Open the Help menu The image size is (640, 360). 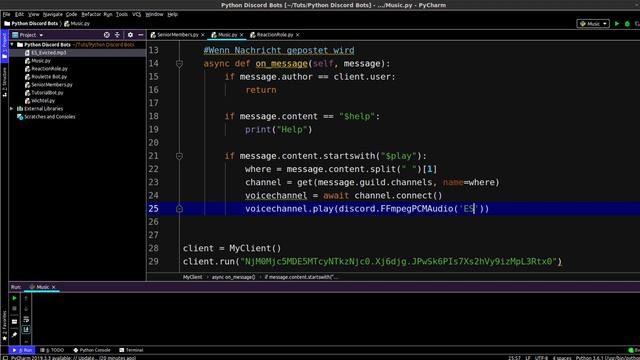pyautogui.click(x=173, y=14)
